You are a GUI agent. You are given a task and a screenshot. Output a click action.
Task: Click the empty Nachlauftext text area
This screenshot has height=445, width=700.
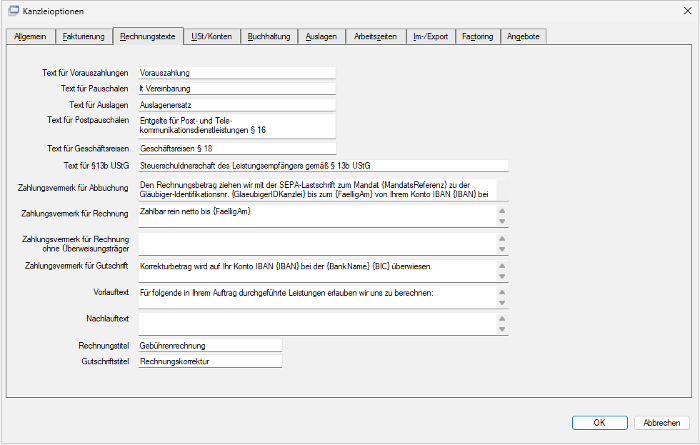pos(317,324)
